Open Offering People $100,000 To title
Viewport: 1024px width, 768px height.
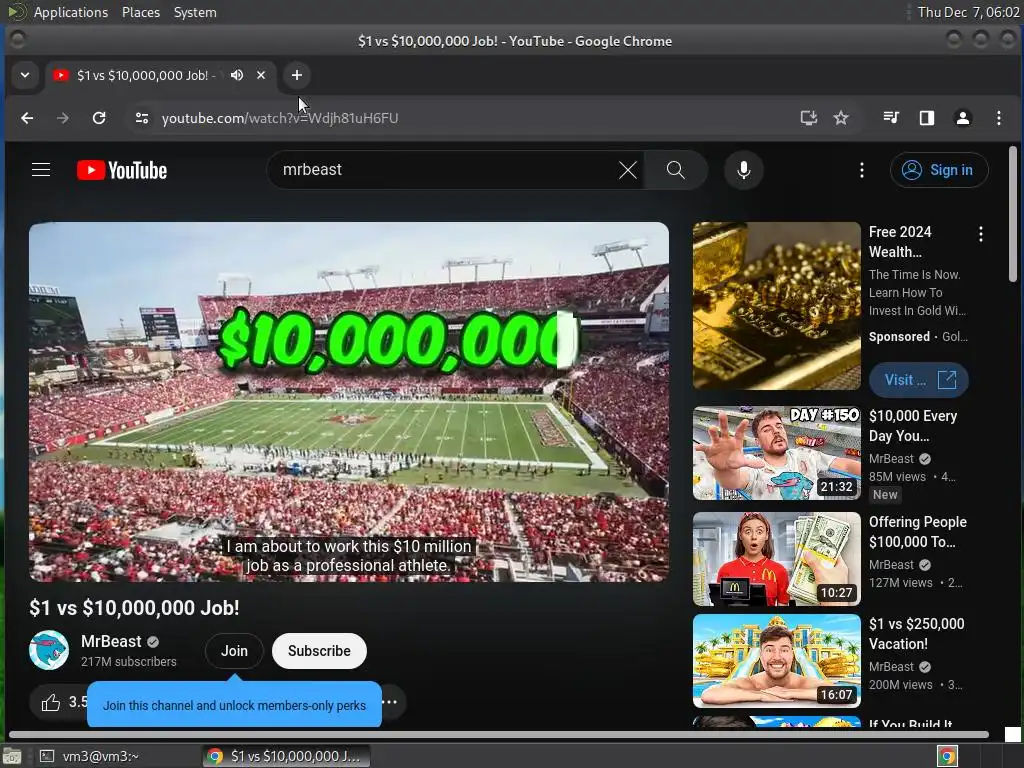click(x=918, y=532)
